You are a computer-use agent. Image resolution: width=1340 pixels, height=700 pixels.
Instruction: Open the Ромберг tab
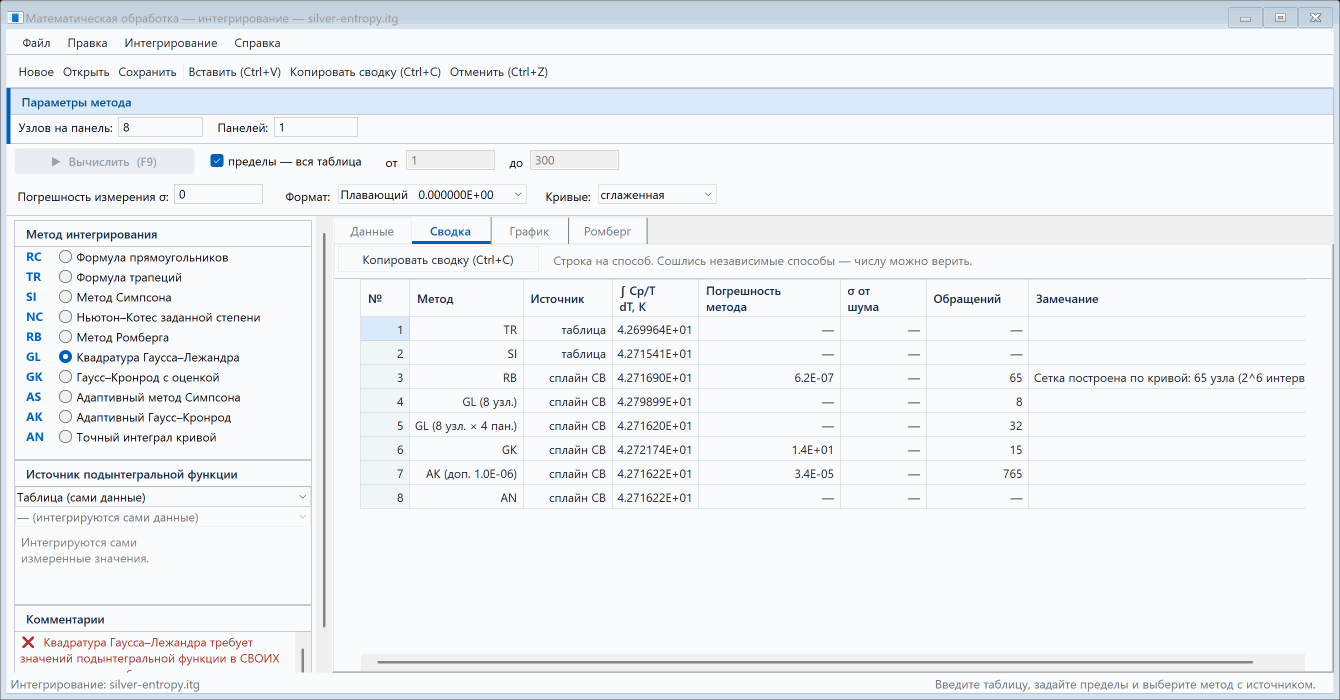(608, 231)
